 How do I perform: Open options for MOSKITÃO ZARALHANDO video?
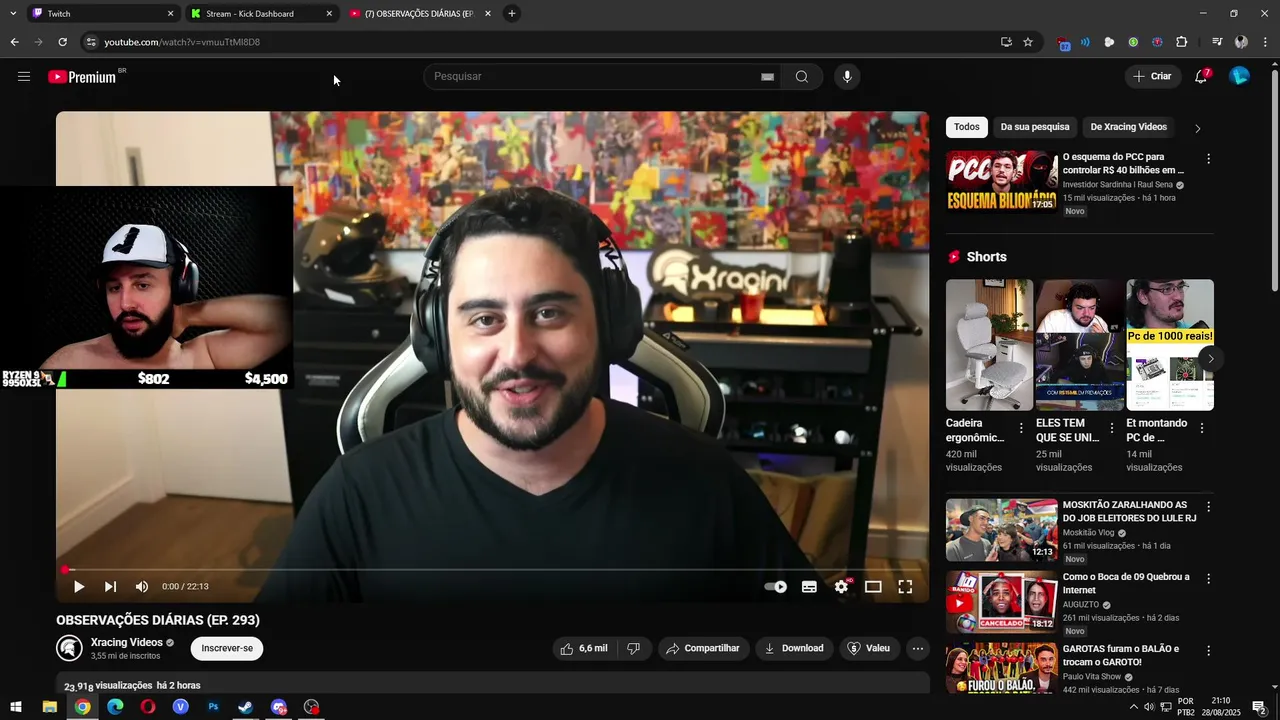(1208, 507)
